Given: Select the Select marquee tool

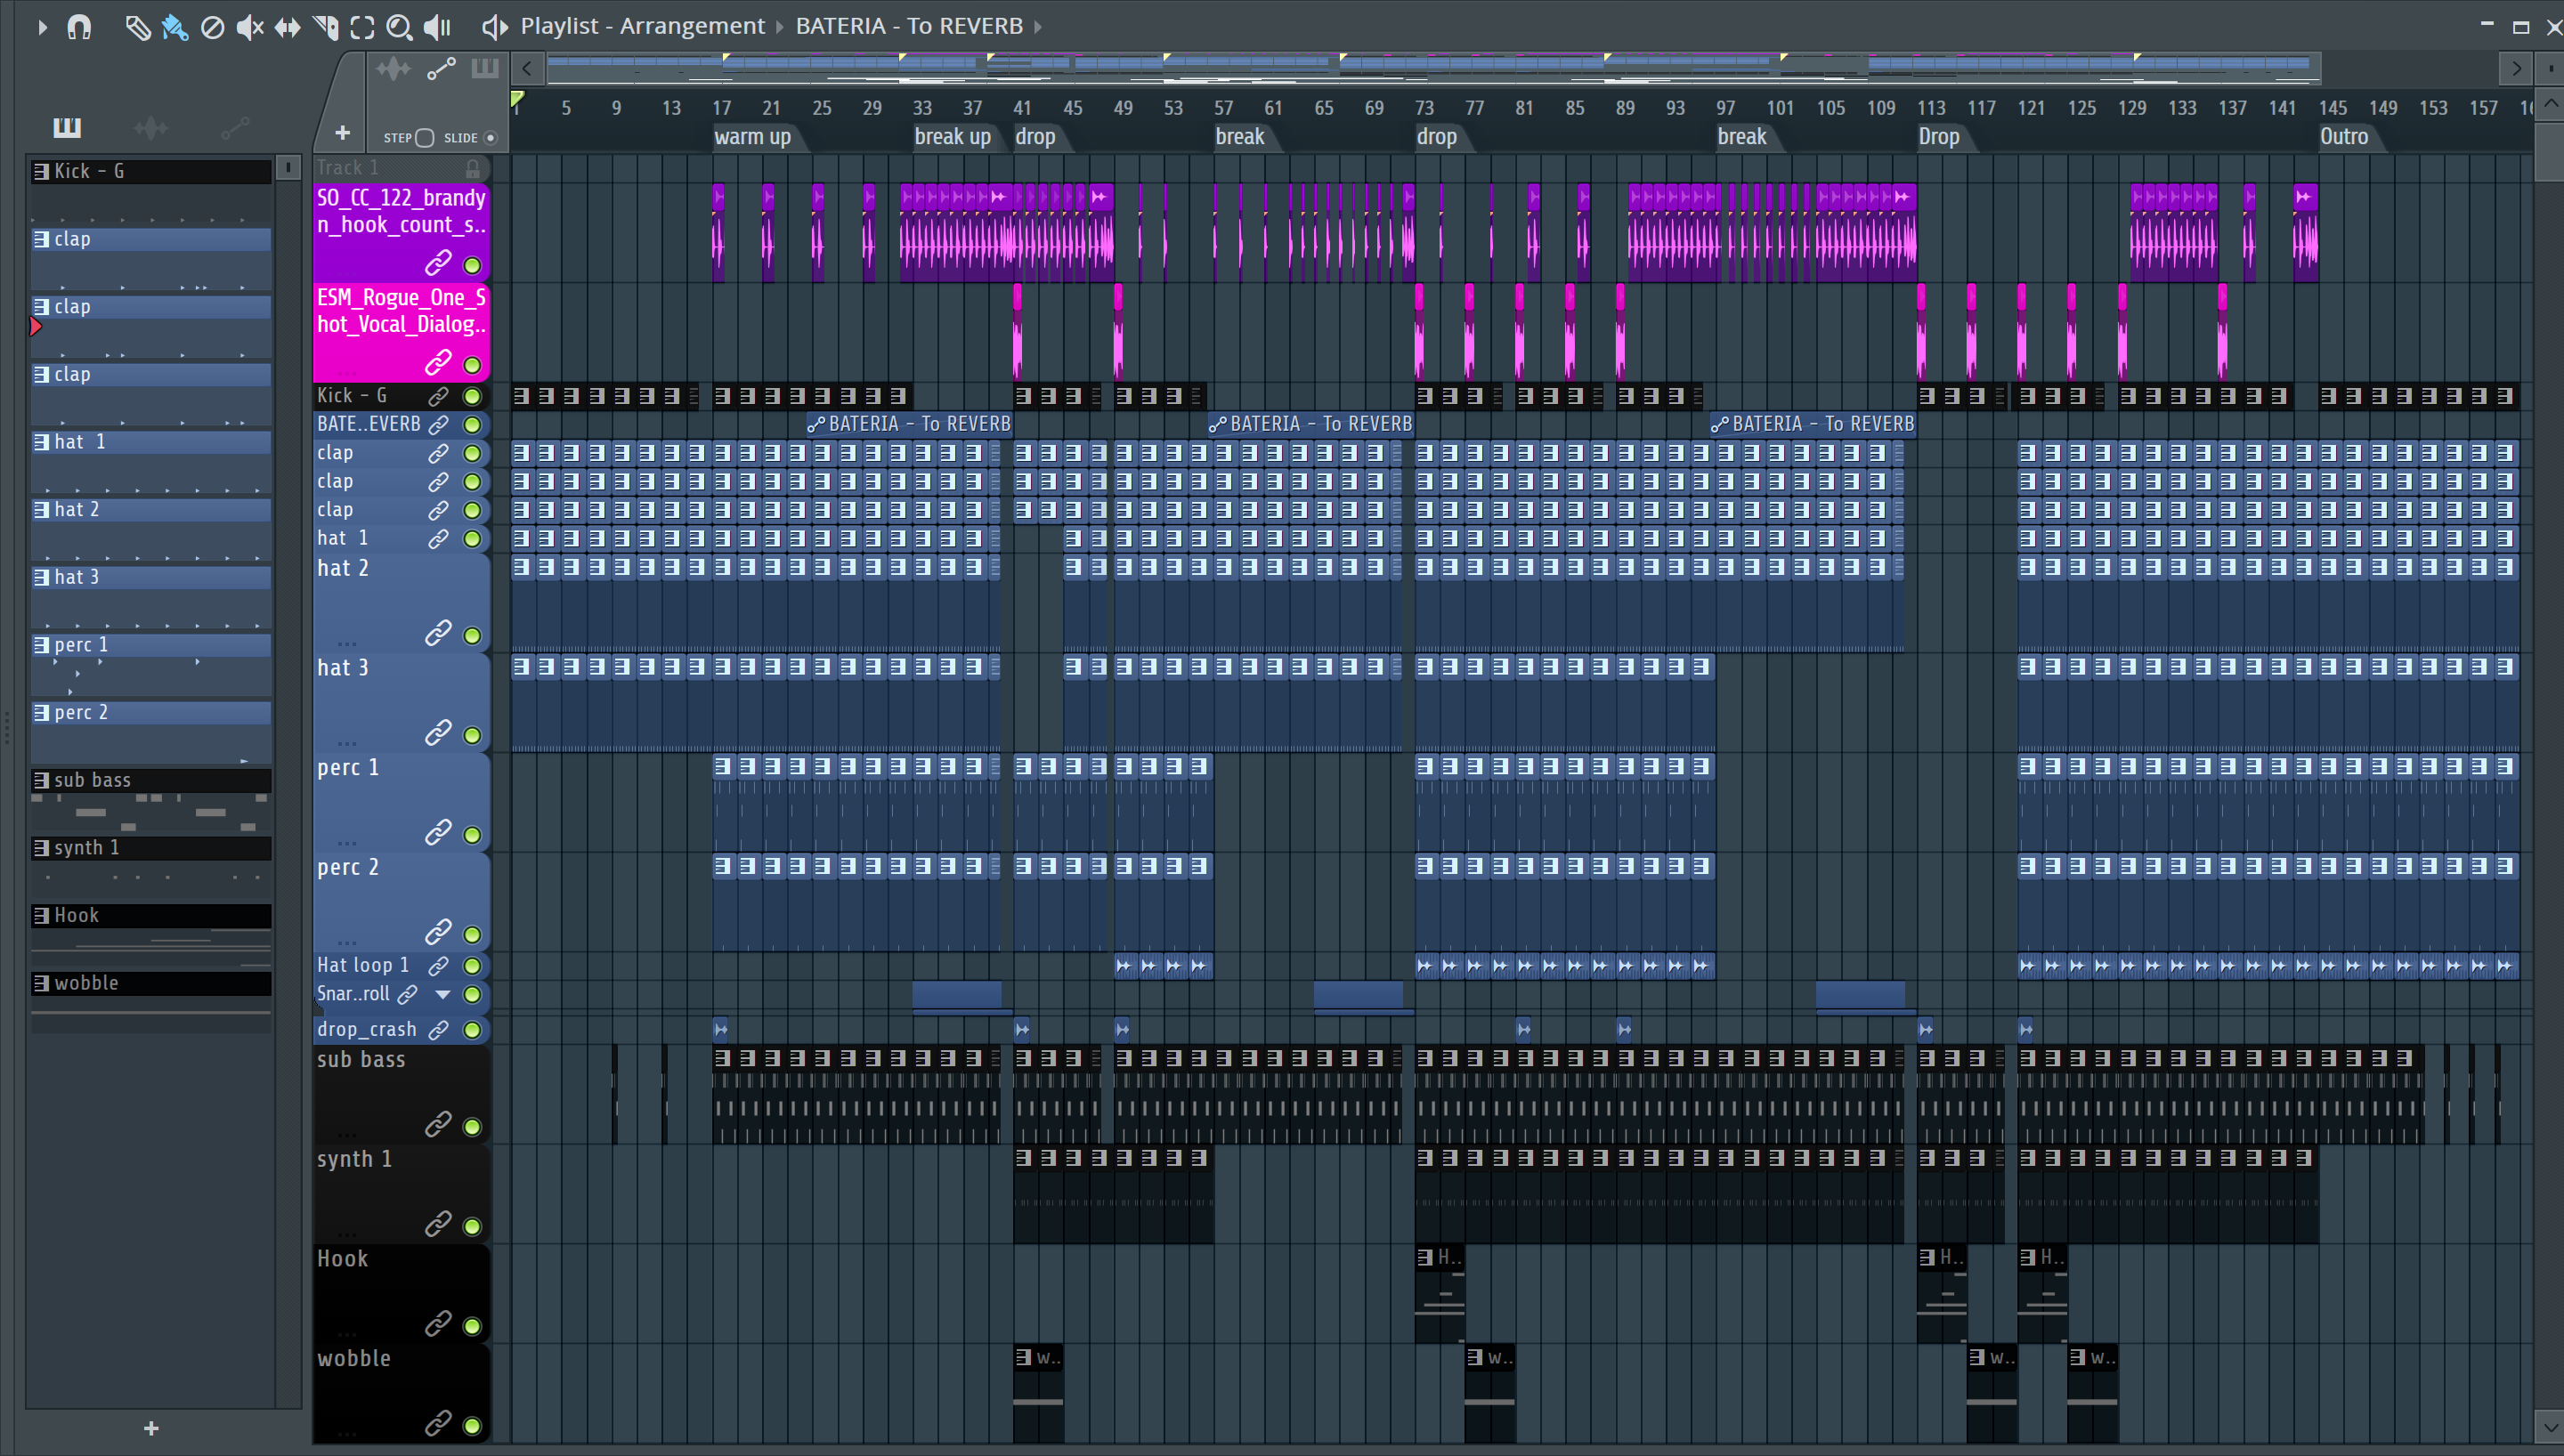Looking at the screenshot, I should tap(363, 27).
